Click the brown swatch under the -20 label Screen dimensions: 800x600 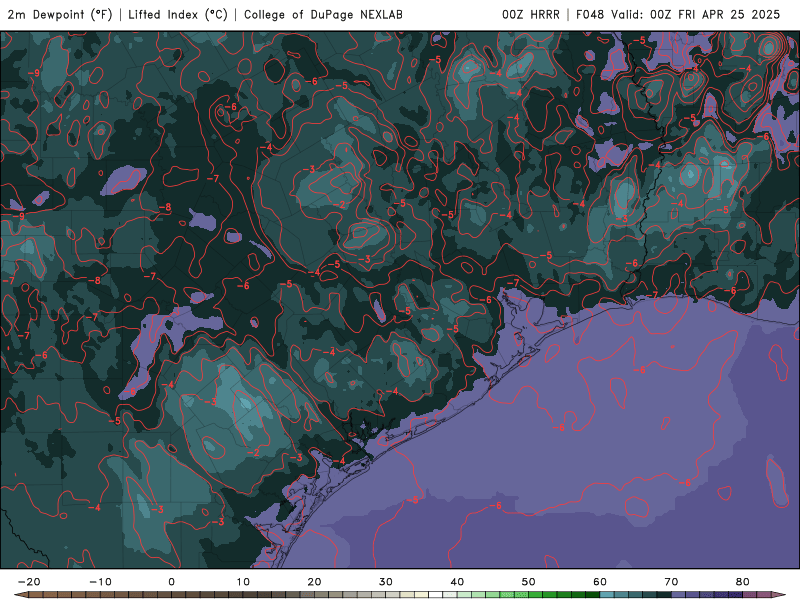[x=36, y=595]
